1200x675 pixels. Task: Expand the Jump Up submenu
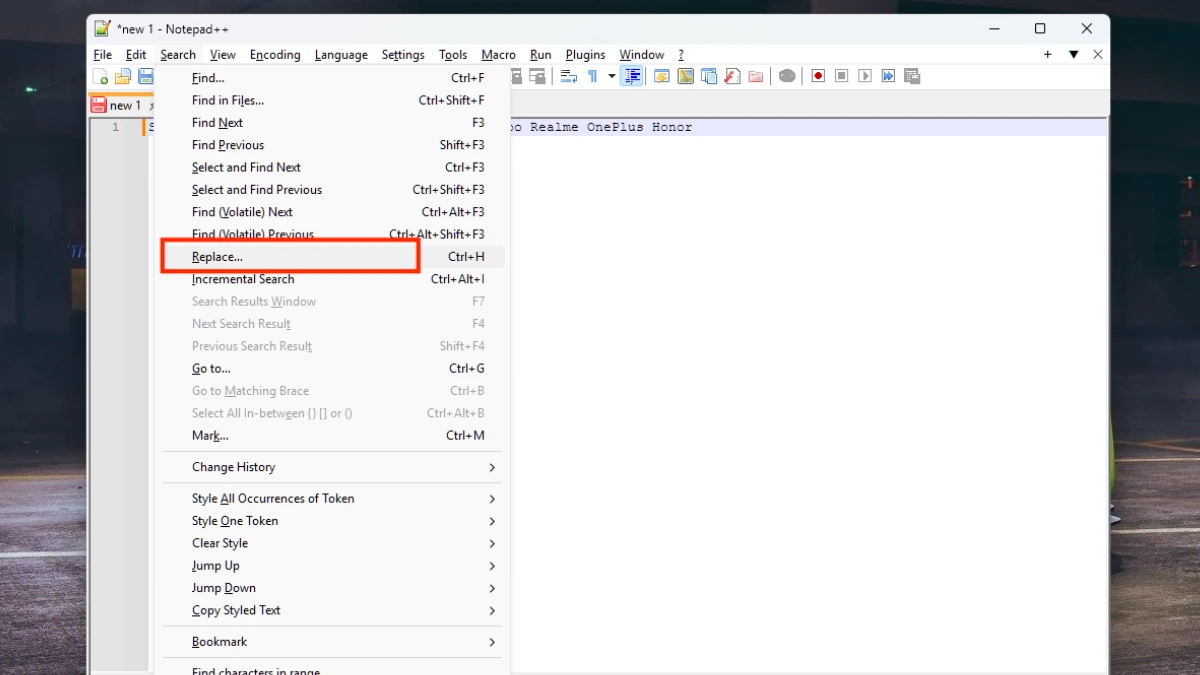click(x=334, y=566)
